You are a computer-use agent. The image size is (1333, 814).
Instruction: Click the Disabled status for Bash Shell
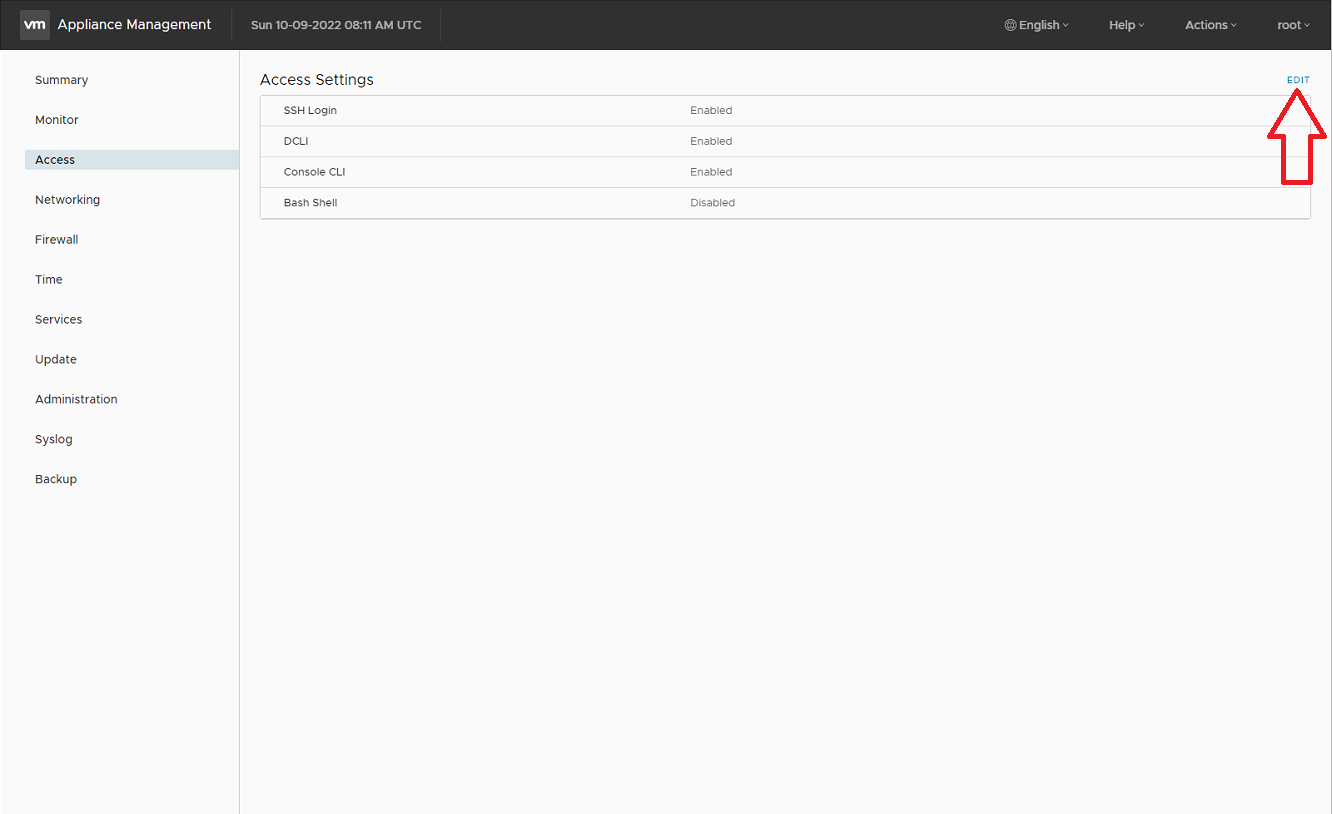pyautogui.click(x=712, y=203)
